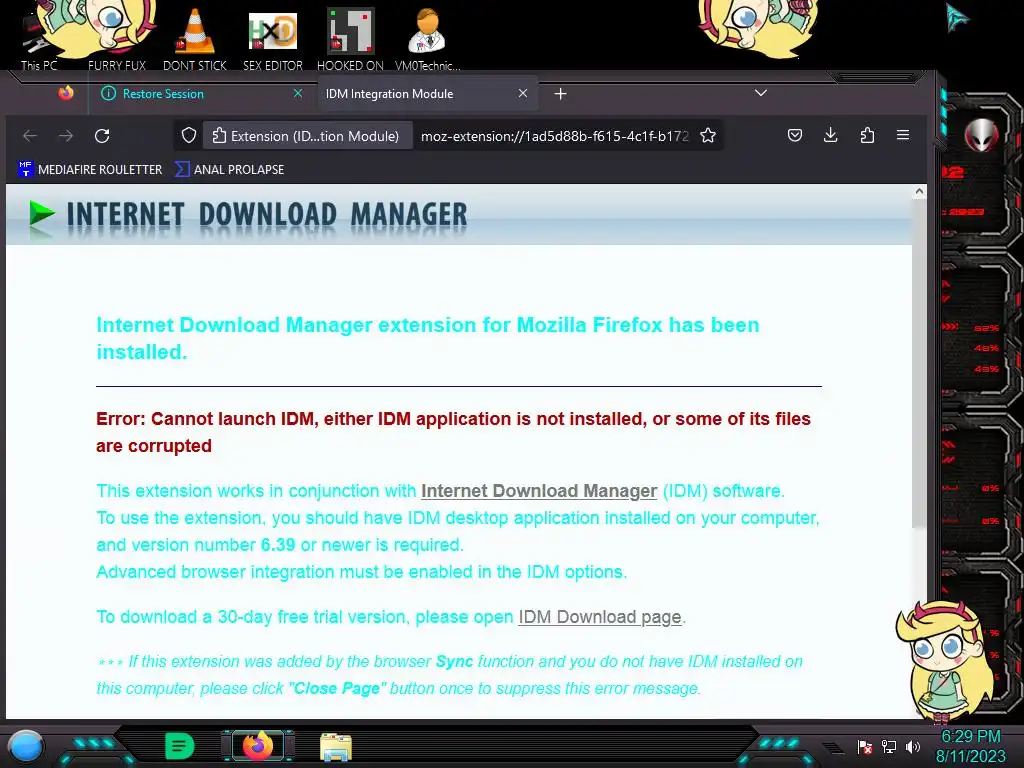
Task: Open File Explorer from the taskbar
Action: pos(336,747)
